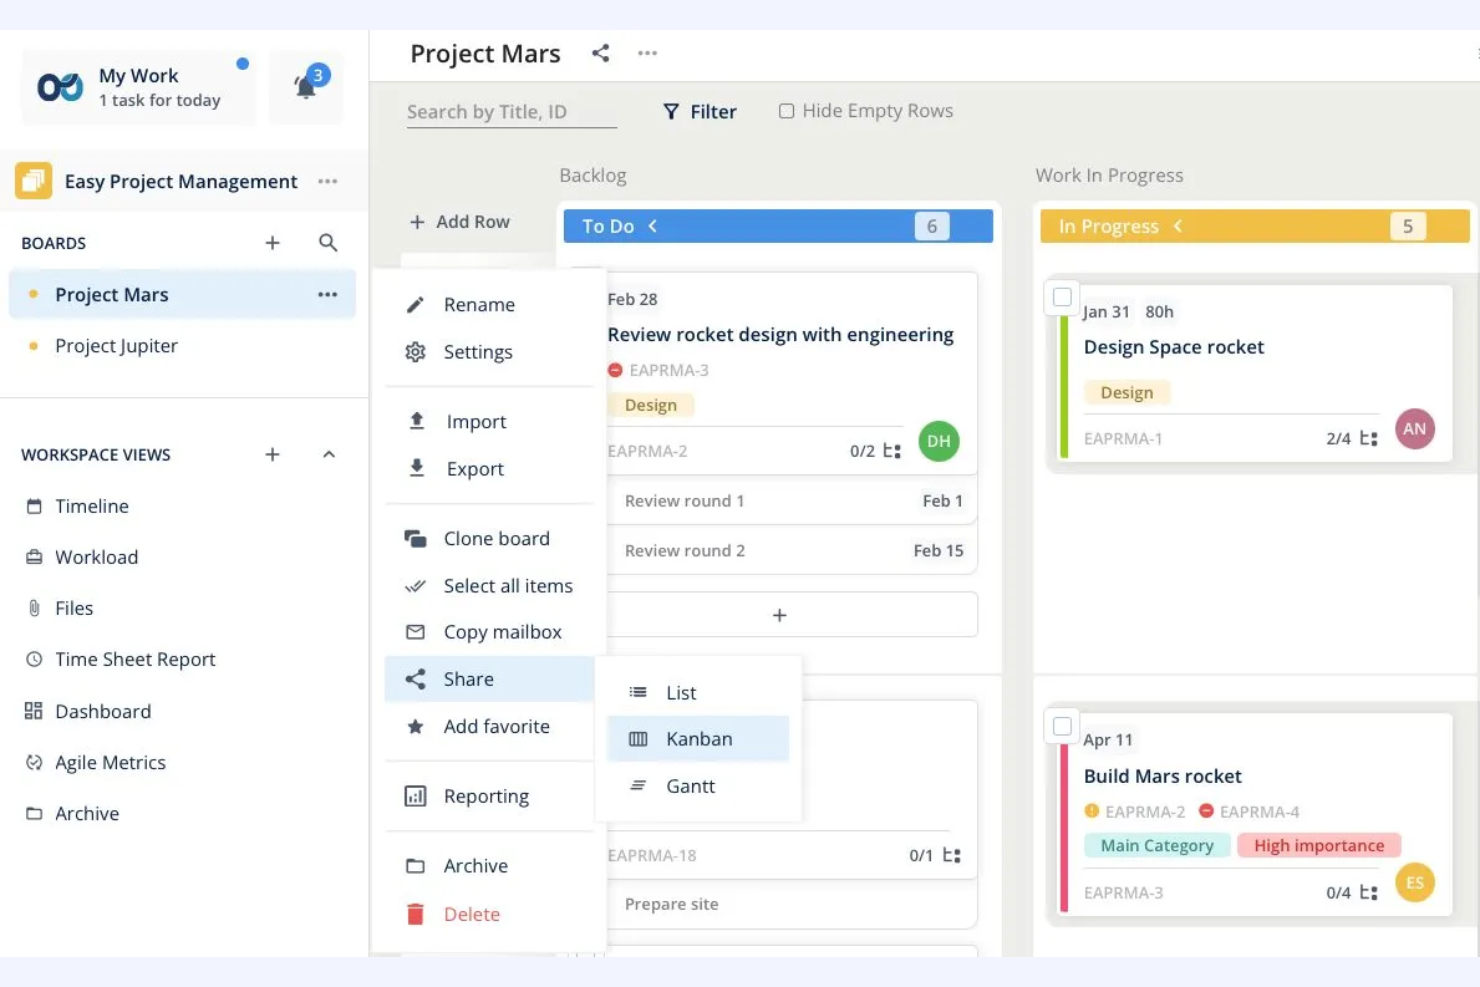Open the Time Sheet Report view
Screen dimensions: 1480x987
click(135, 659)
